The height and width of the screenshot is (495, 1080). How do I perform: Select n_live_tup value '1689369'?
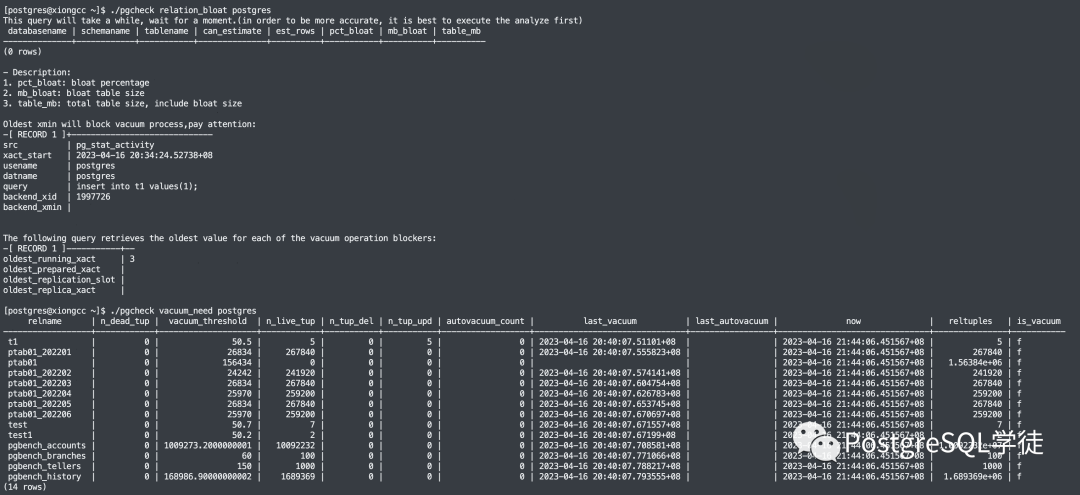tap(298, 476)
